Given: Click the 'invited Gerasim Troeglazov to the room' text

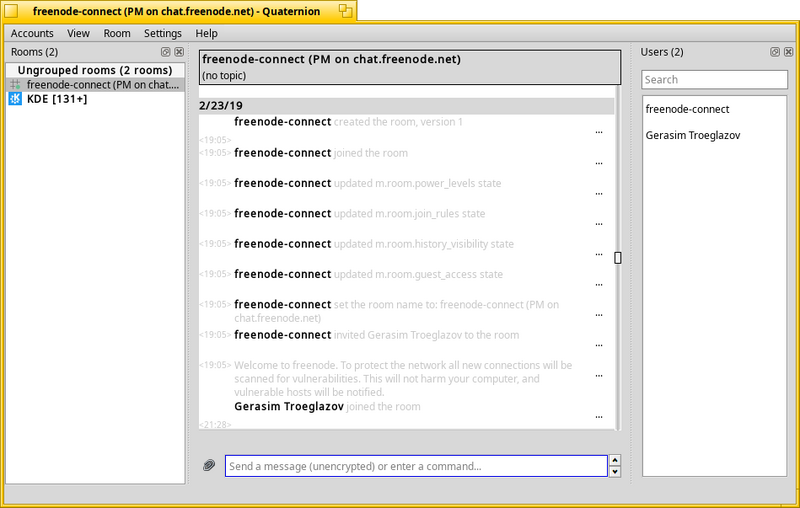Looking at the screenshot, I should [x=427, y=335].
